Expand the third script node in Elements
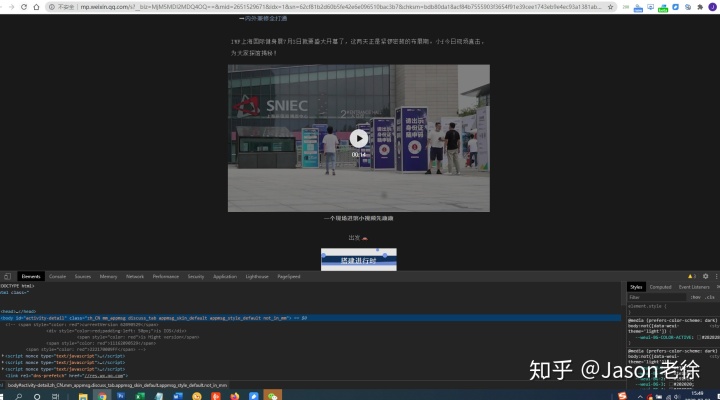This screenshot has height=400, width=720. coord(3,368)
